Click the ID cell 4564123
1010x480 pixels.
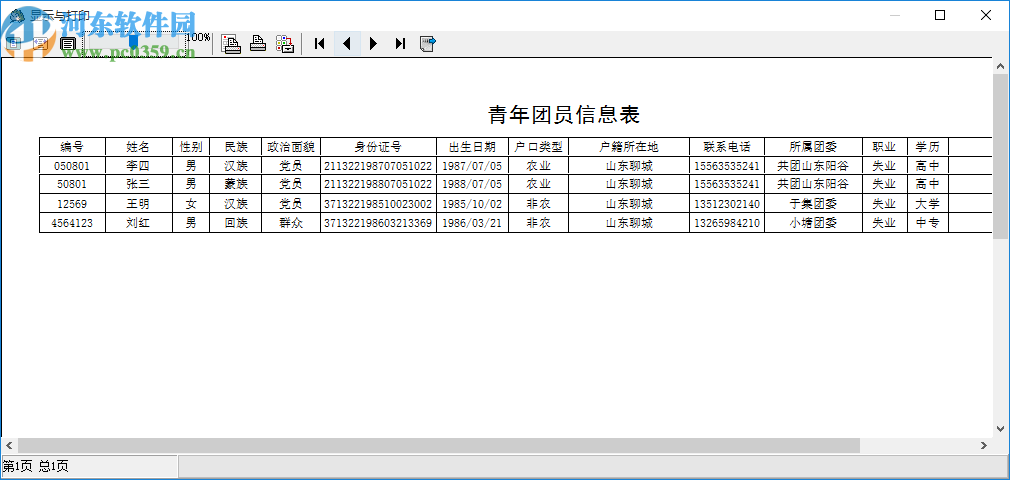tap(72, 224)
